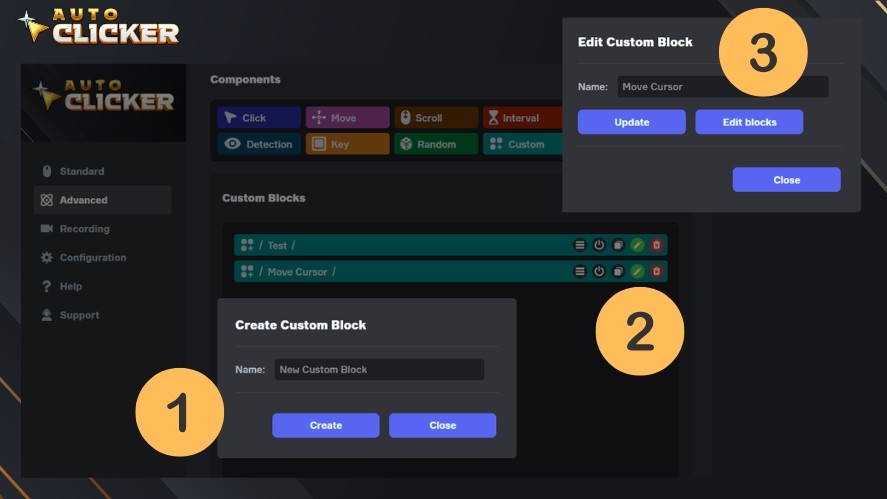Go to Recording in sidebar
Viewport: 887px width, 499px height.
(102, 229)
